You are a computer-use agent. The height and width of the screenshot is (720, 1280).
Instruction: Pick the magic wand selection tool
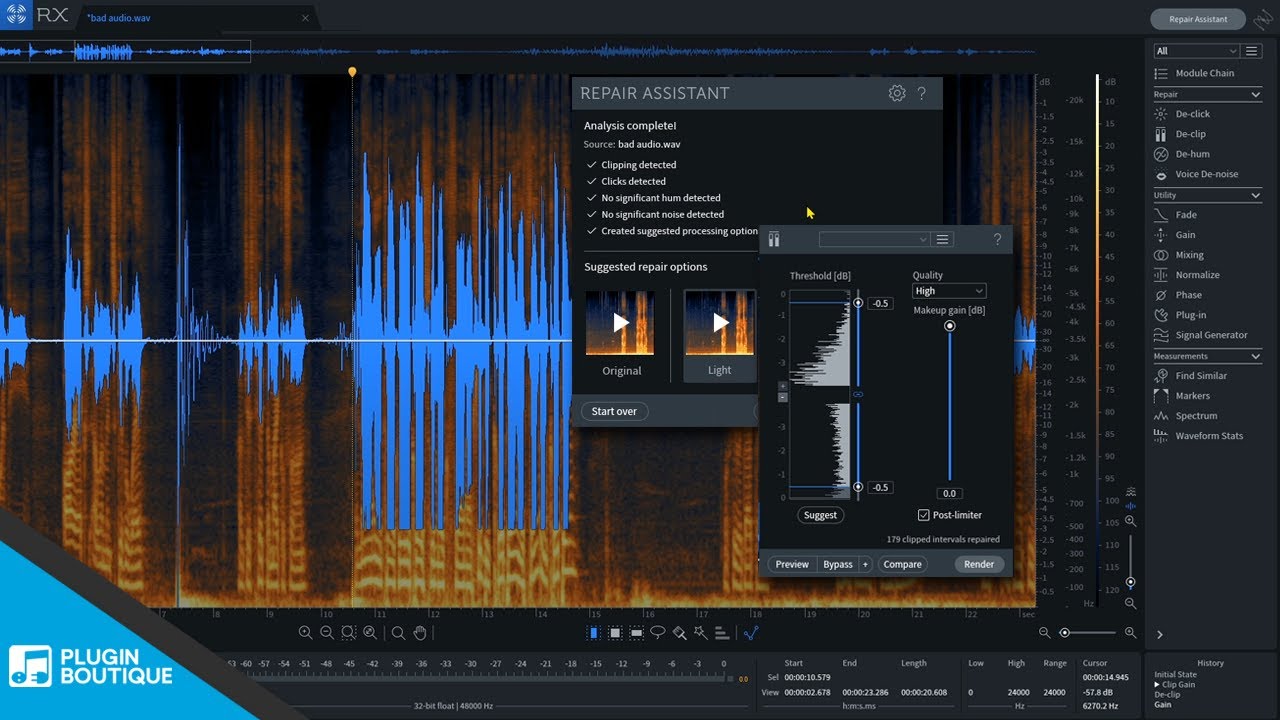point(700,632)
